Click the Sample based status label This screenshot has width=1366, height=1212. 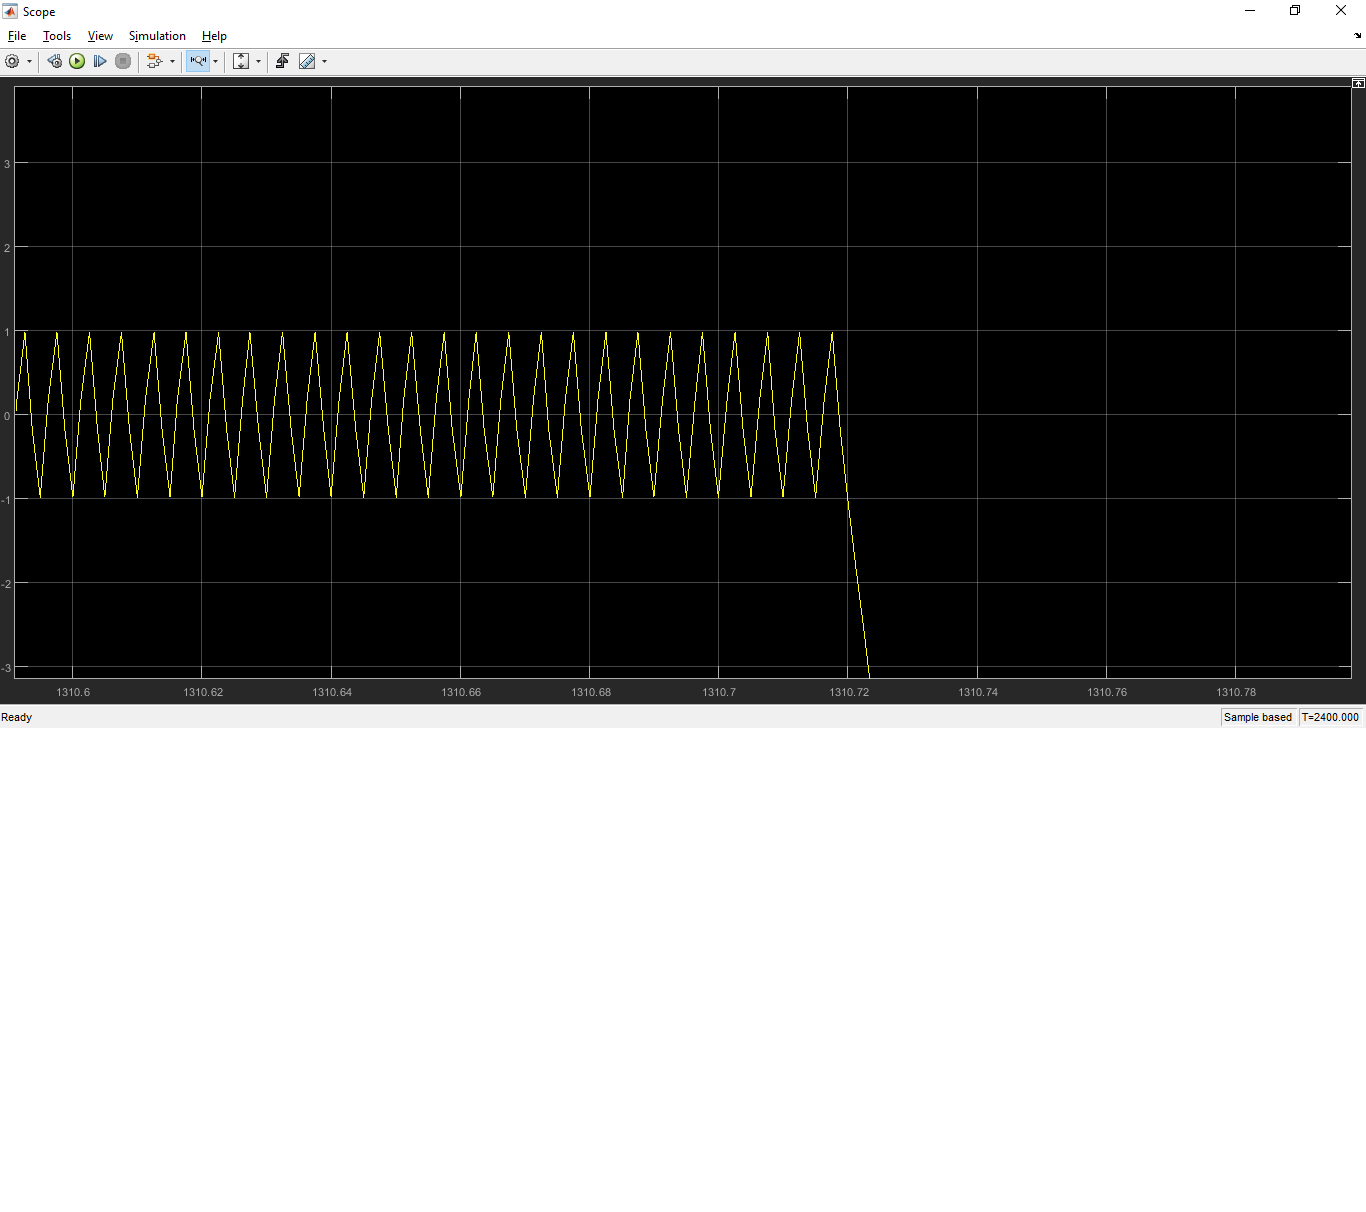click(1257, 717)
